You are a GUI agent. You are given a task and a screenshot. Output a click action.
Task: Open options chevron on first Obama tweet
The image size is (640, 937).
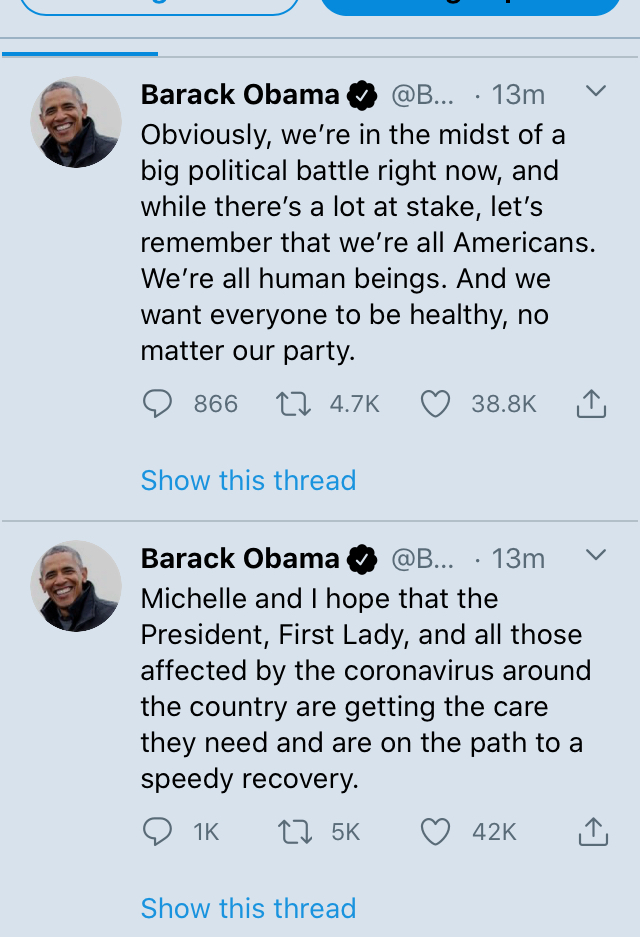coord(596,91)
